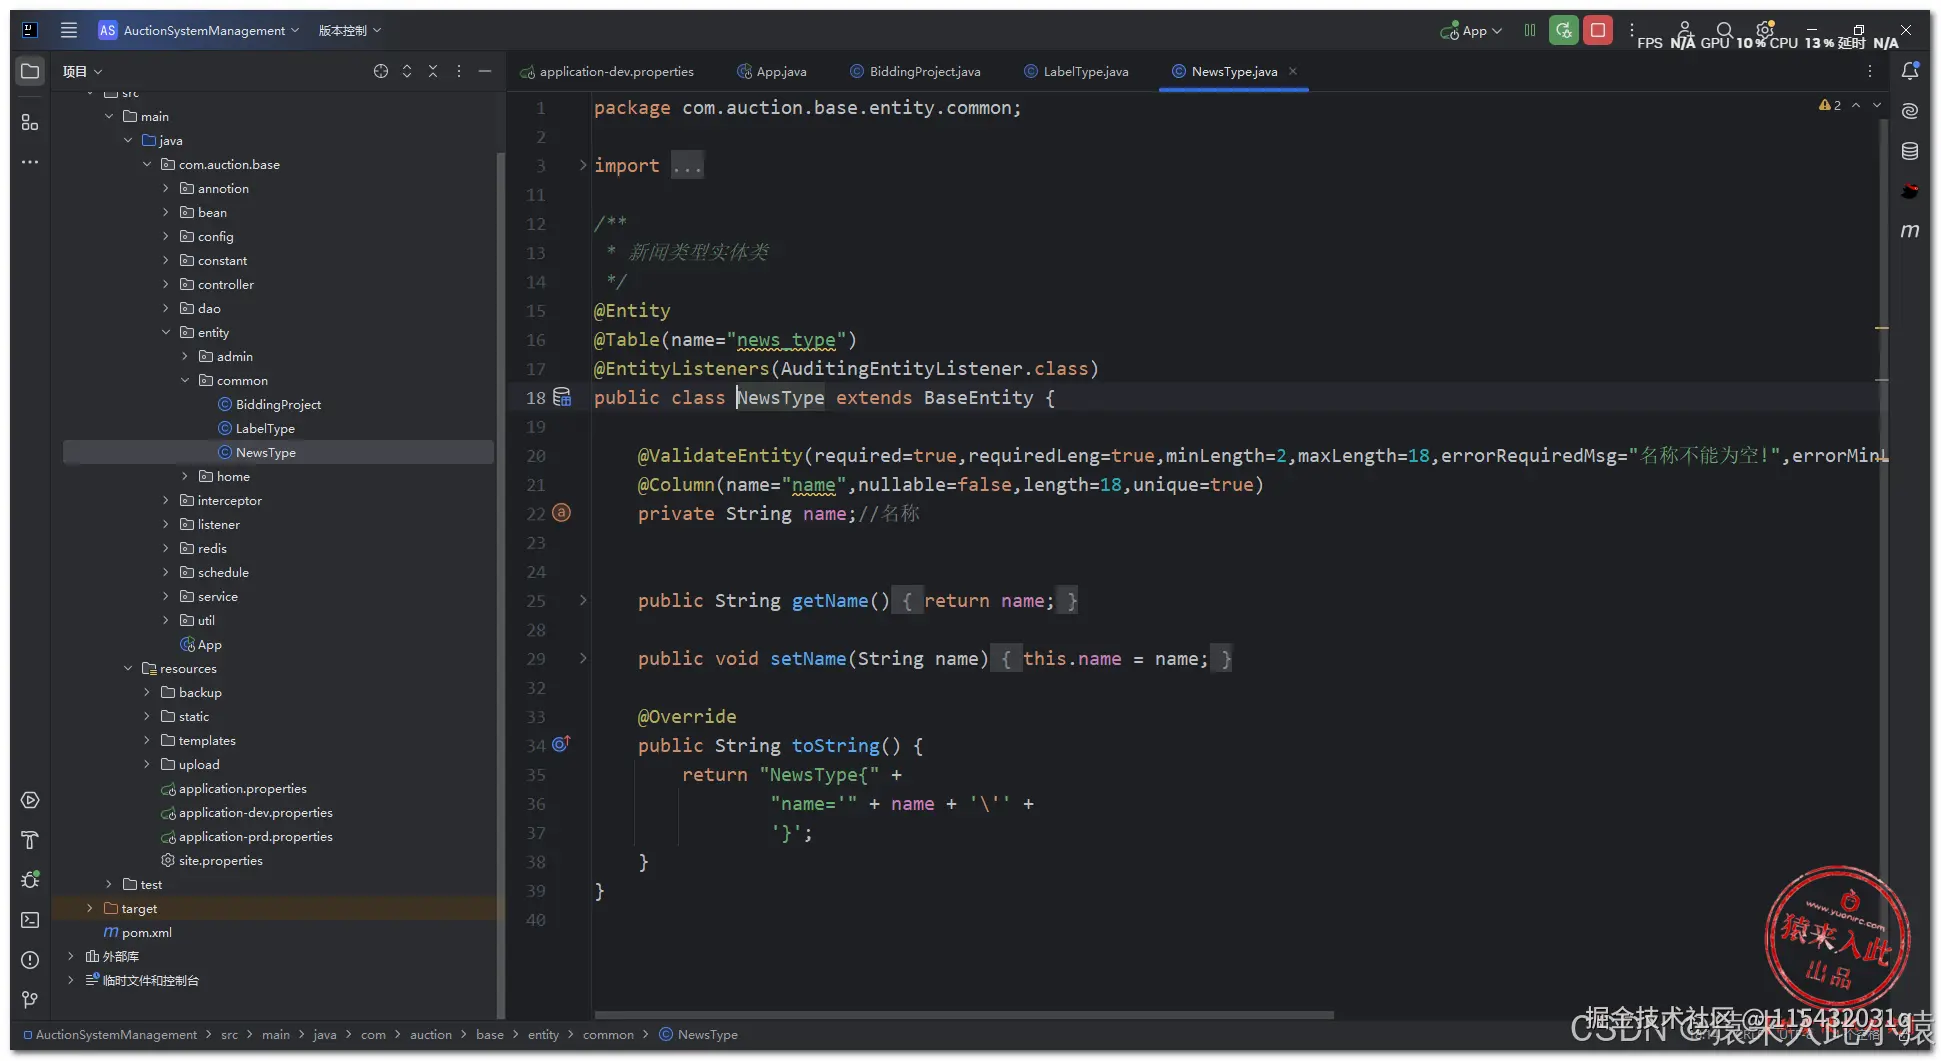Open the Maven tool window icon
Screen dimensions: 1941x1061
pos(1909,231)
